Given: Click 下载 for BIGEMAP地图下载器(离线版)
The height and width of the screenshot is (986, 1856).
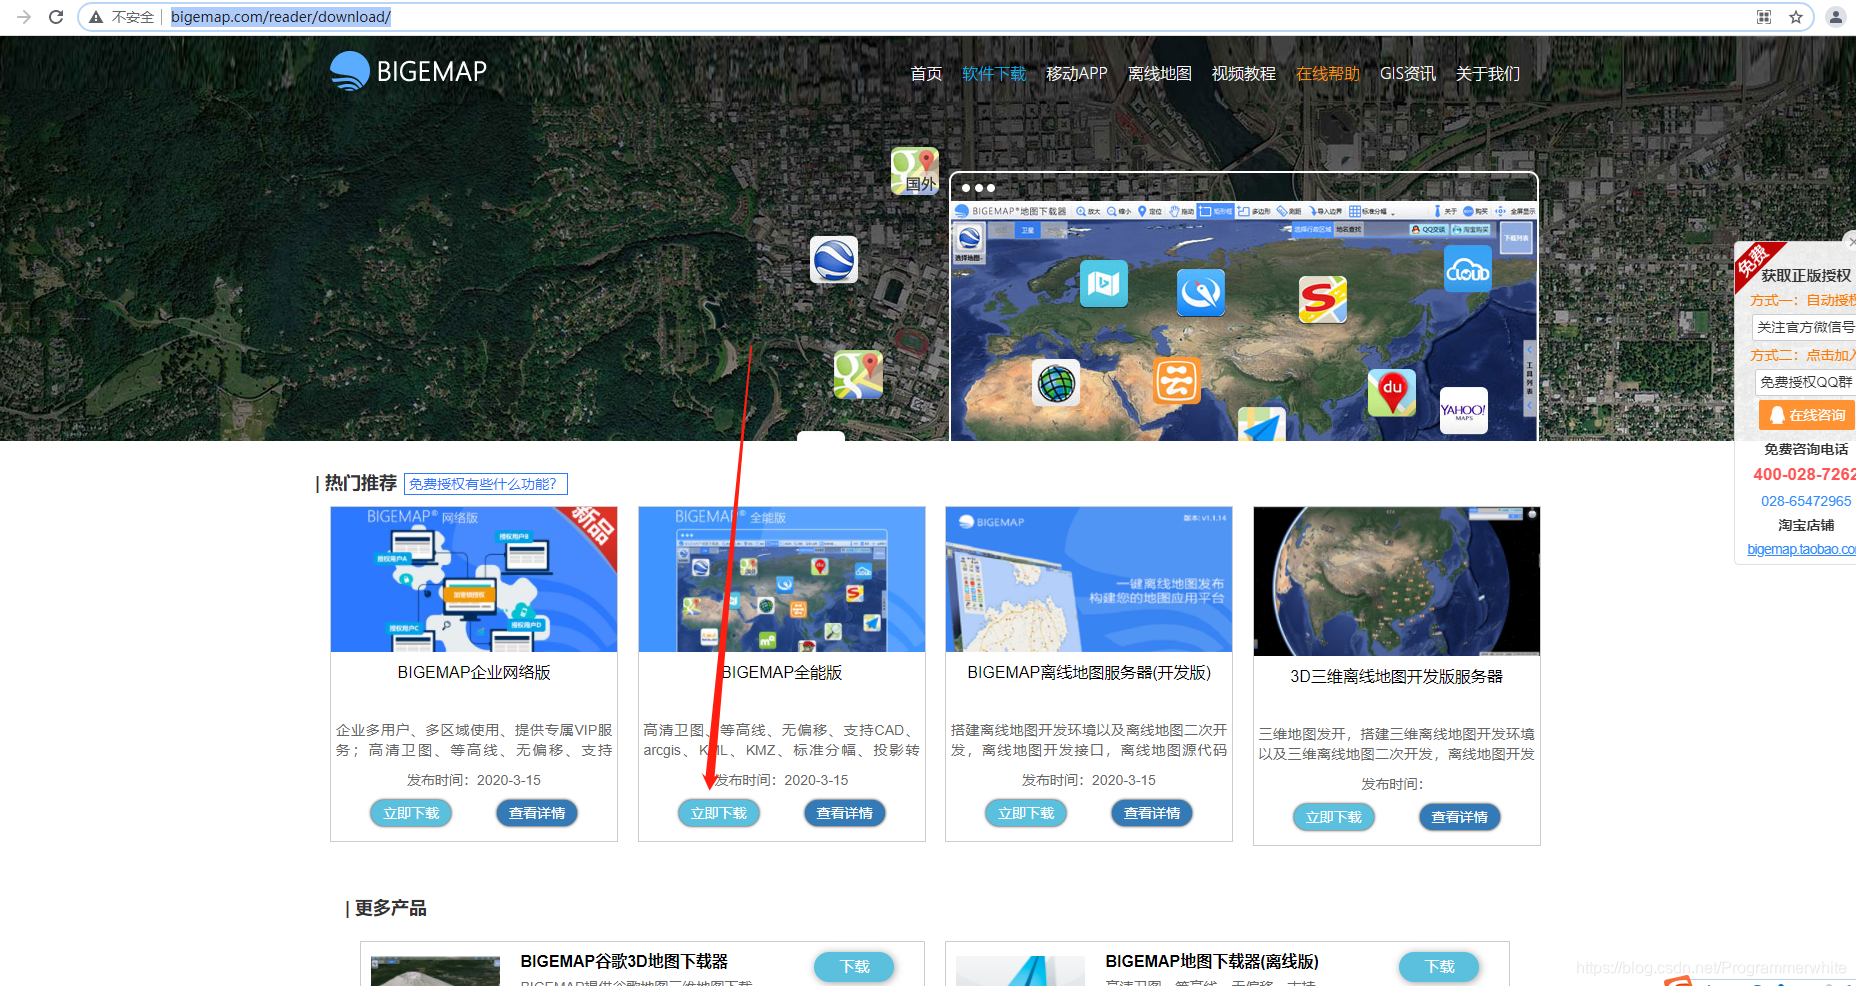Looking at the screenshot, I should coord(1439,967).
